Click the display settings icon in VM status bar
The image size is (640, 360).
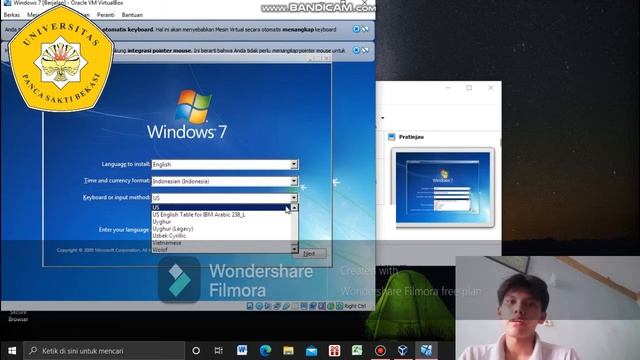point(304,306)
